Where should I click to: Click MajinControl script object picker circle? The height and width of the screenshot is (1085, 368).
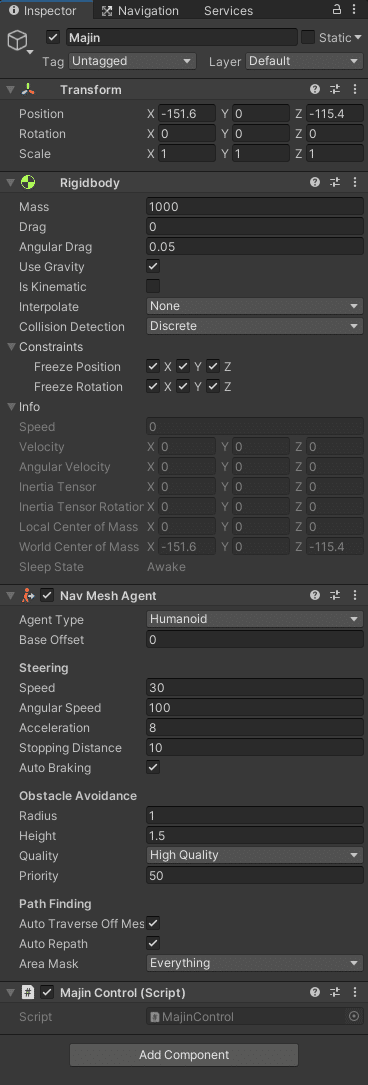pos(354,1016)
